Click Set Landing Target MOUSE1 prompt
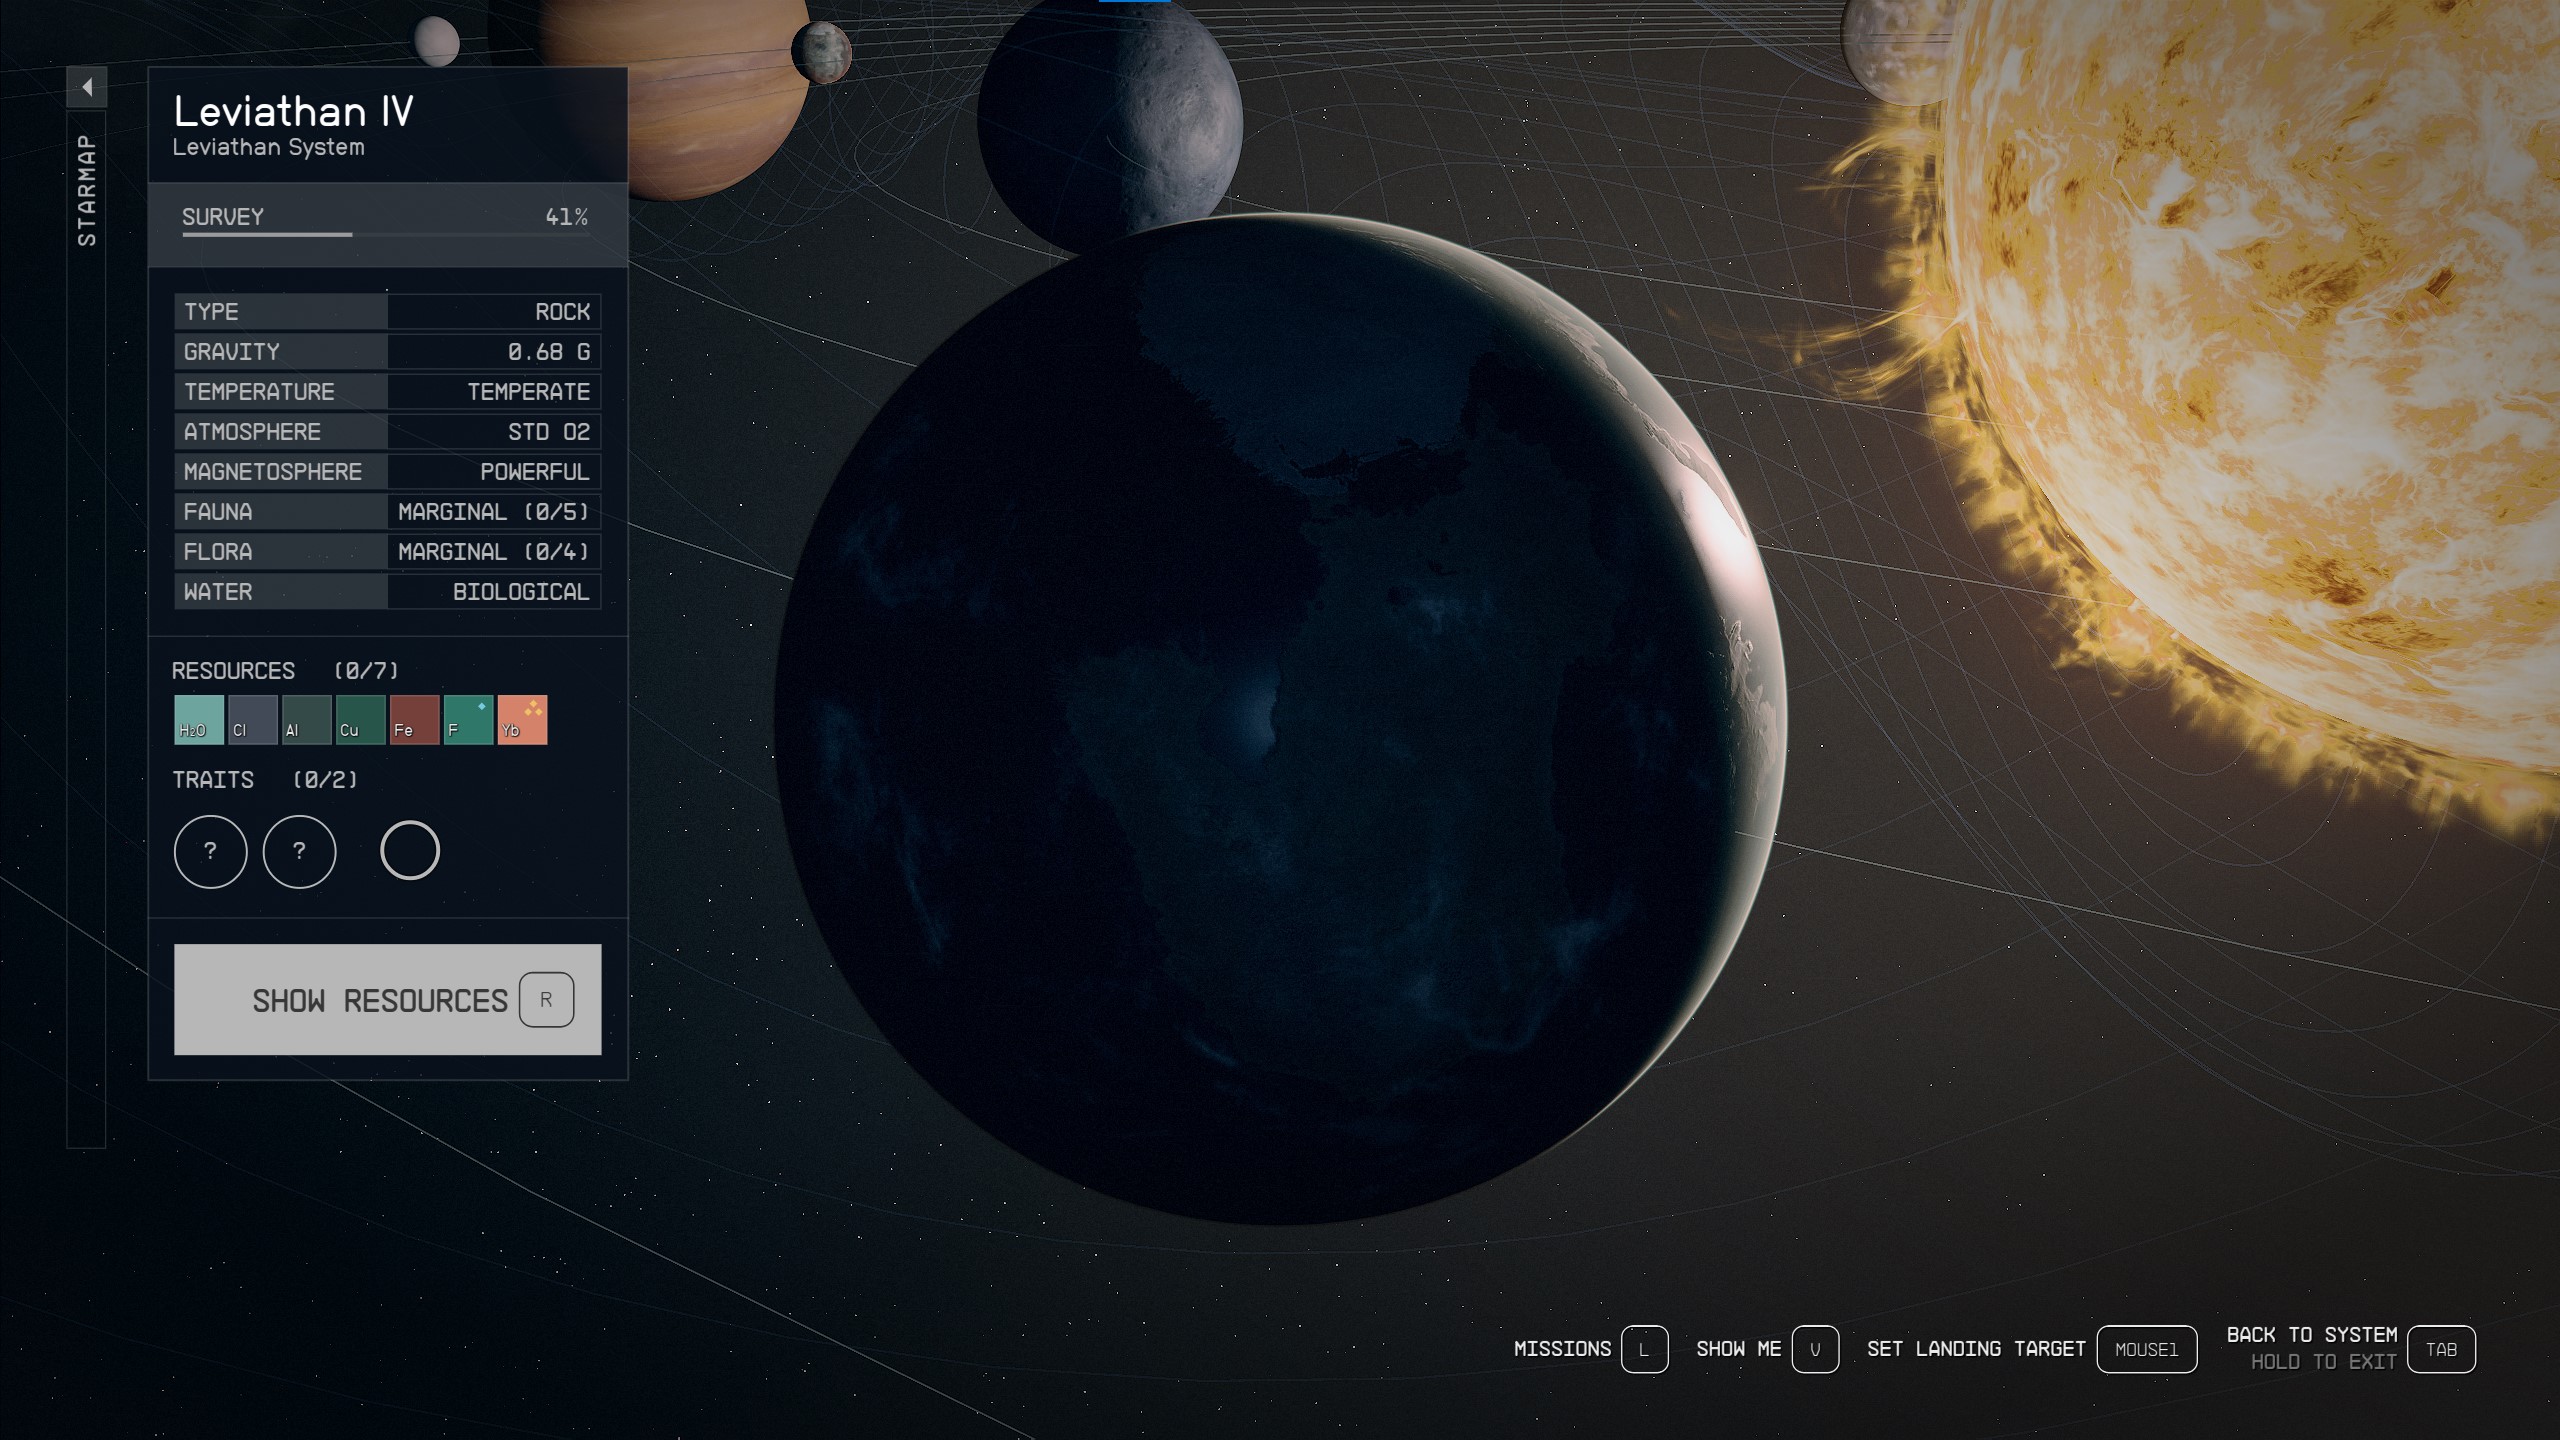Viewport: 2560px width, 1440px height. [2146, 1349]
